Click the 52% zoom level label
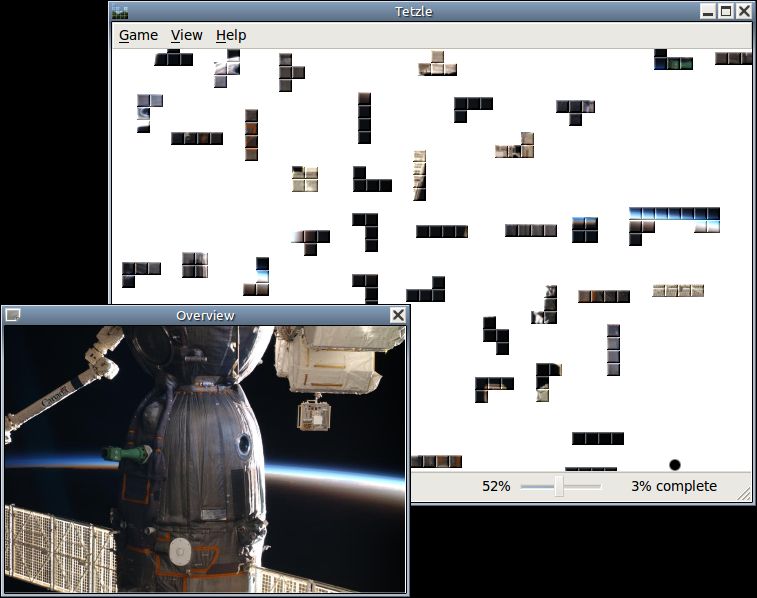This screenshot has height=598, width=757. point(496,486)
